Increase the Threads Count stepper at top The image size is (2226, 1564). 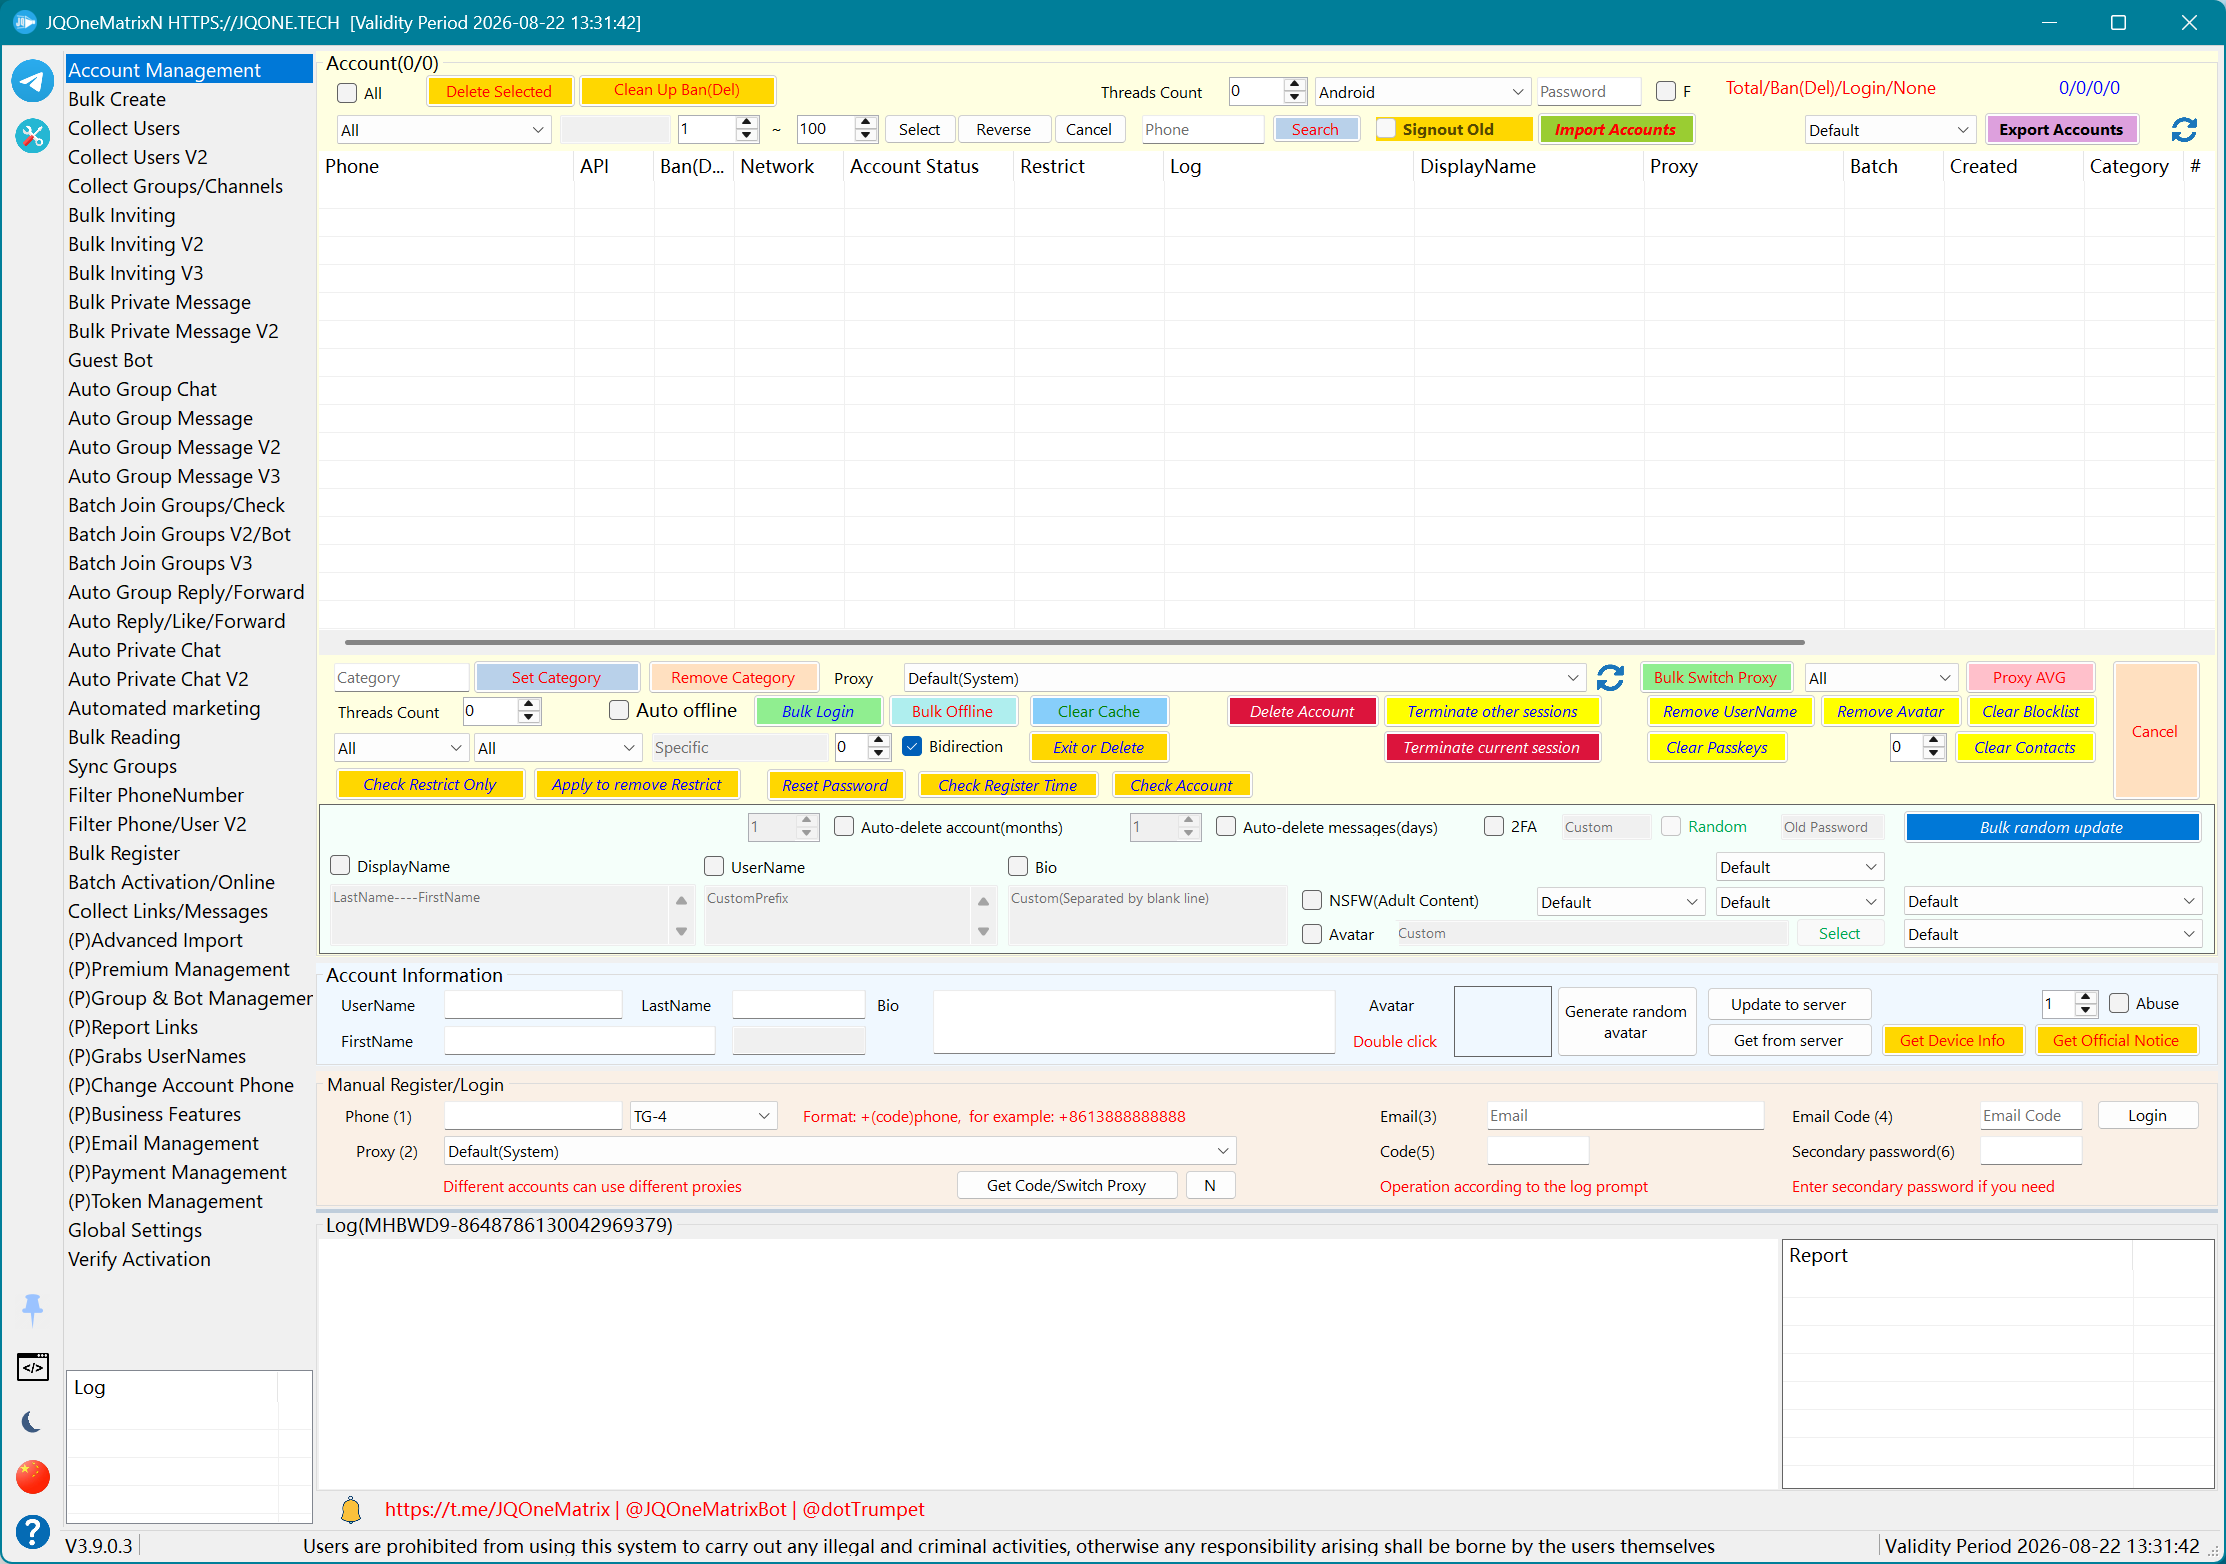point(1295,85)
